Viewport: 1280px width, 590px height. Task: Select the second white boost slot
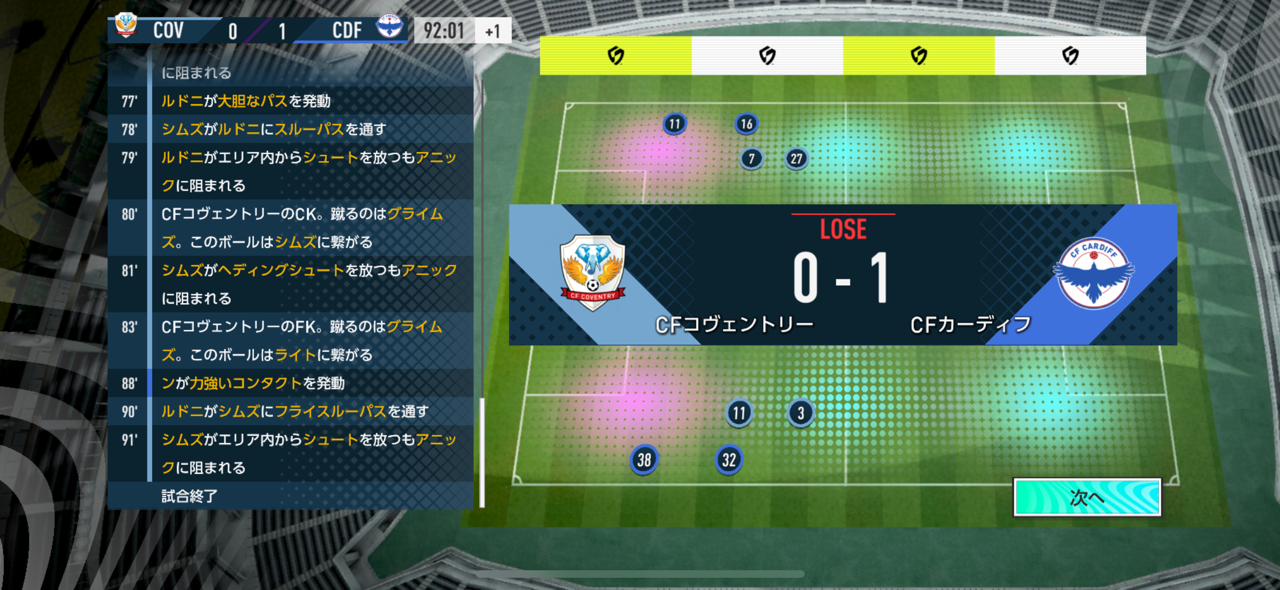coord(767,56)
